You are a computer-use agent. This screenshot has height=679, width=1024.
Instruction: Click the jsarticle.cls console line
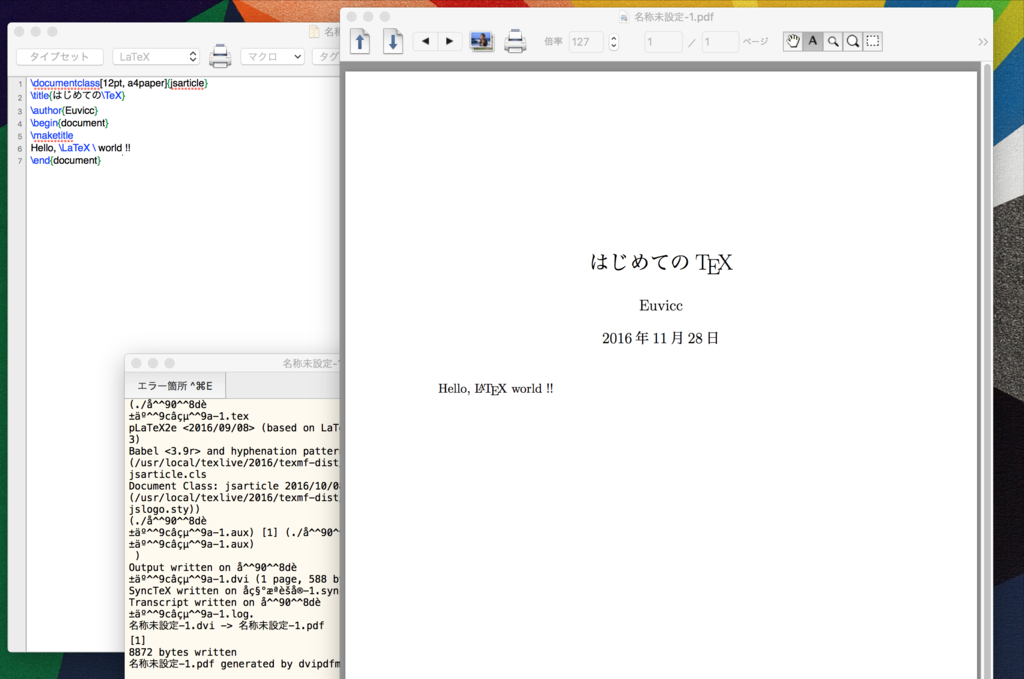pos(167,475)
